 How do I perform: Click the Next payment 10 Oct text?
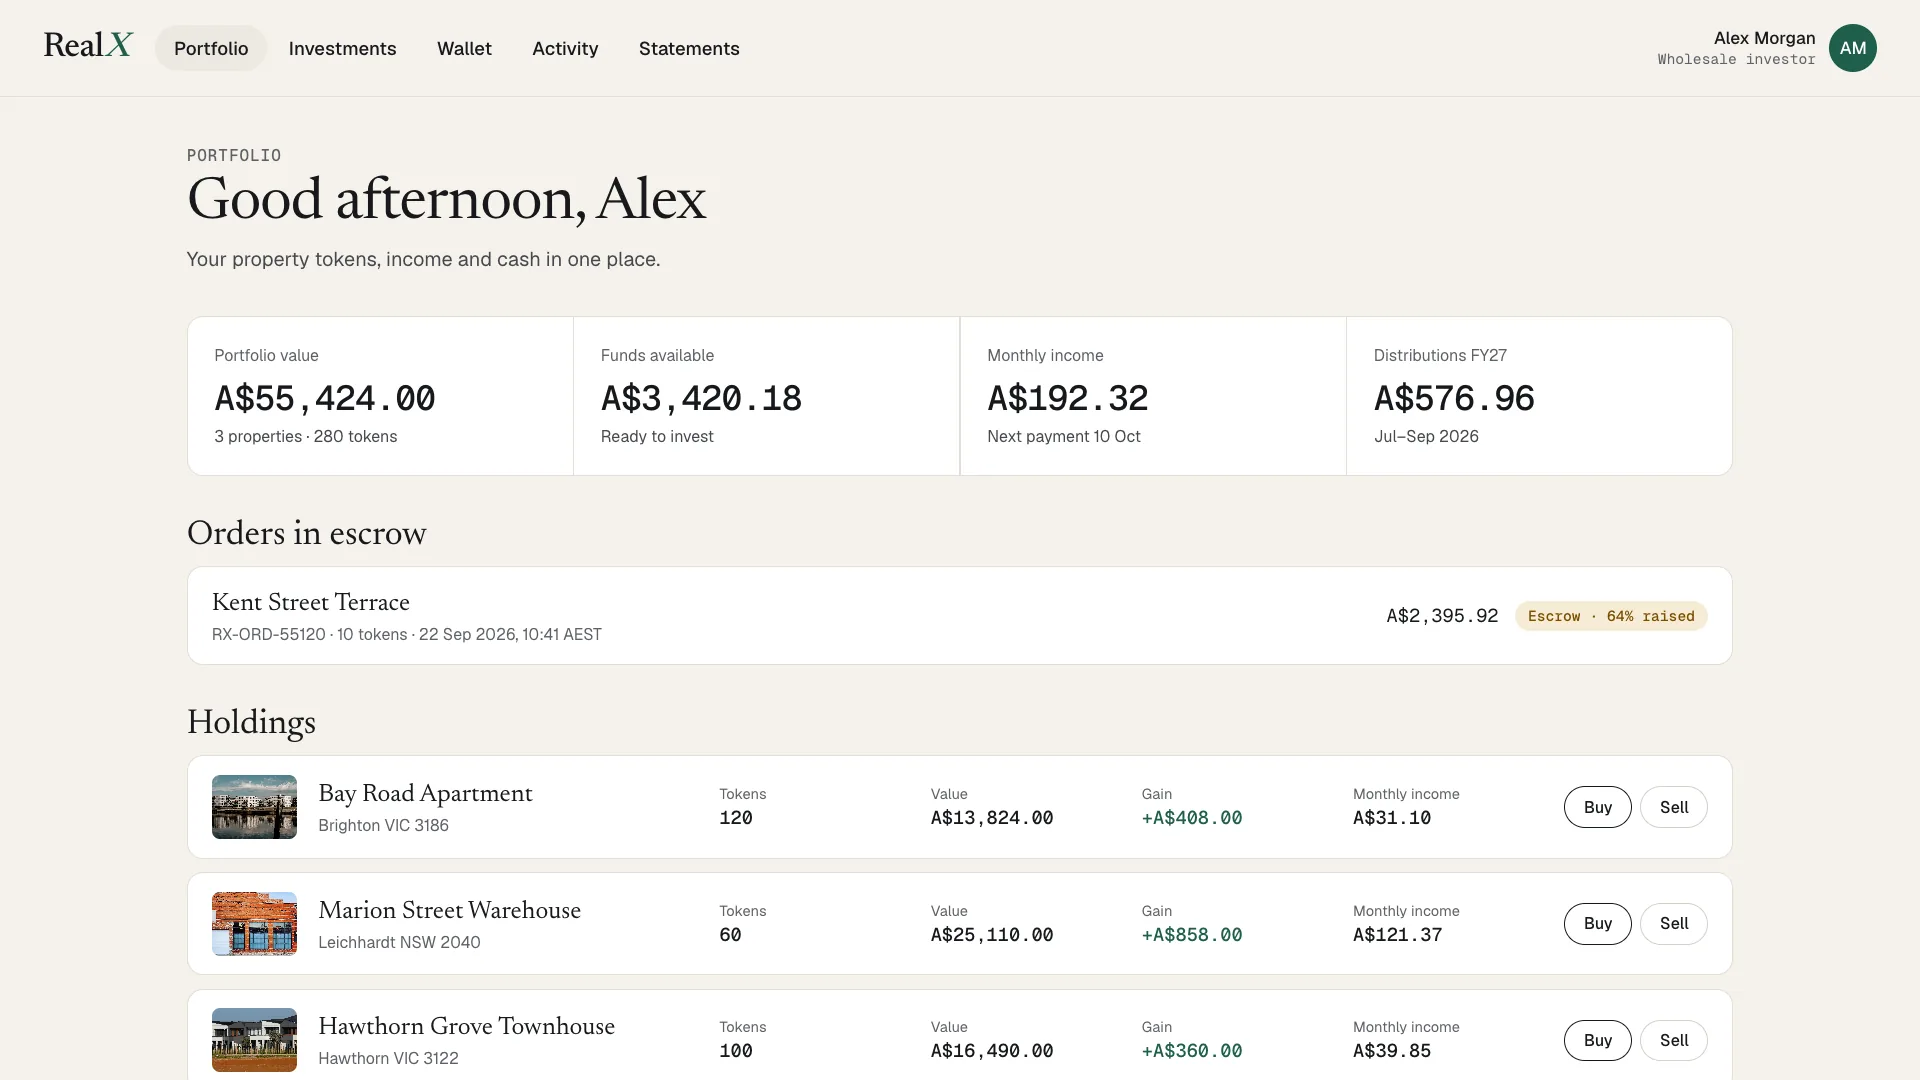coord(1063,436)
